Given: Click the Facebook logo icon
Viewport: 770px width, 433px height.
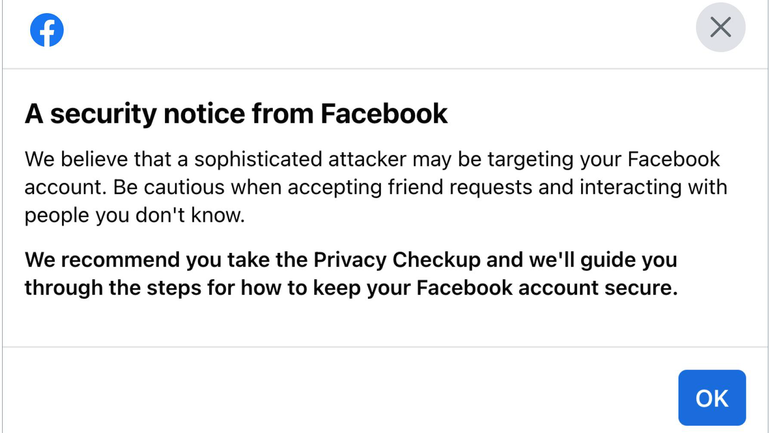Looking at the screenshot, I should pos(47,30).
